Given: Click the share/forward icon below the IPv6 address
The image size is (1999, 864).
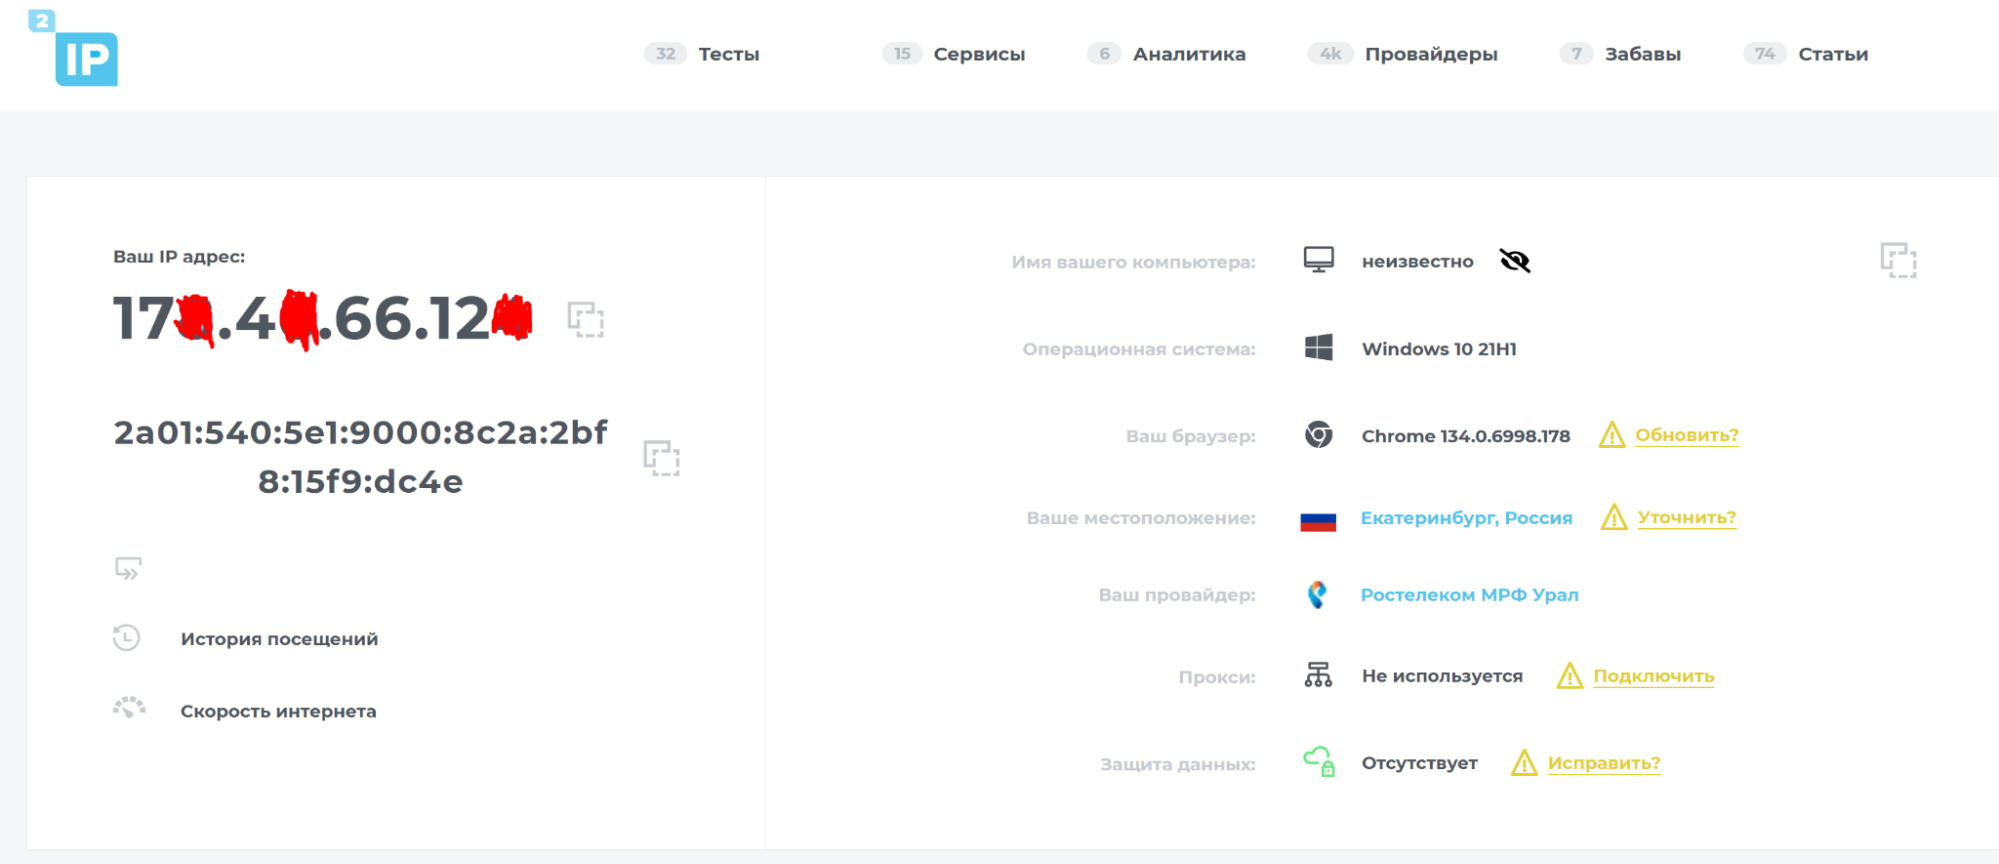Looking at the screenshot, I should (x=128, y=568).
